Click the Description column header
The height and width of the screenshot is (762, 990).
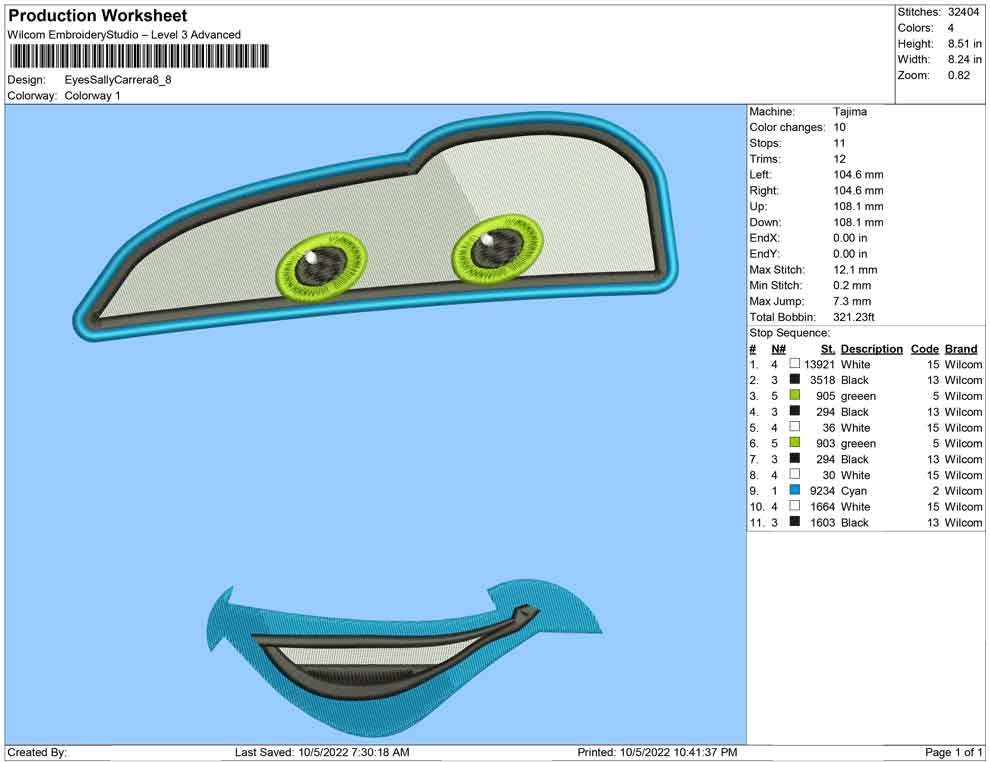tap(871, 349)
